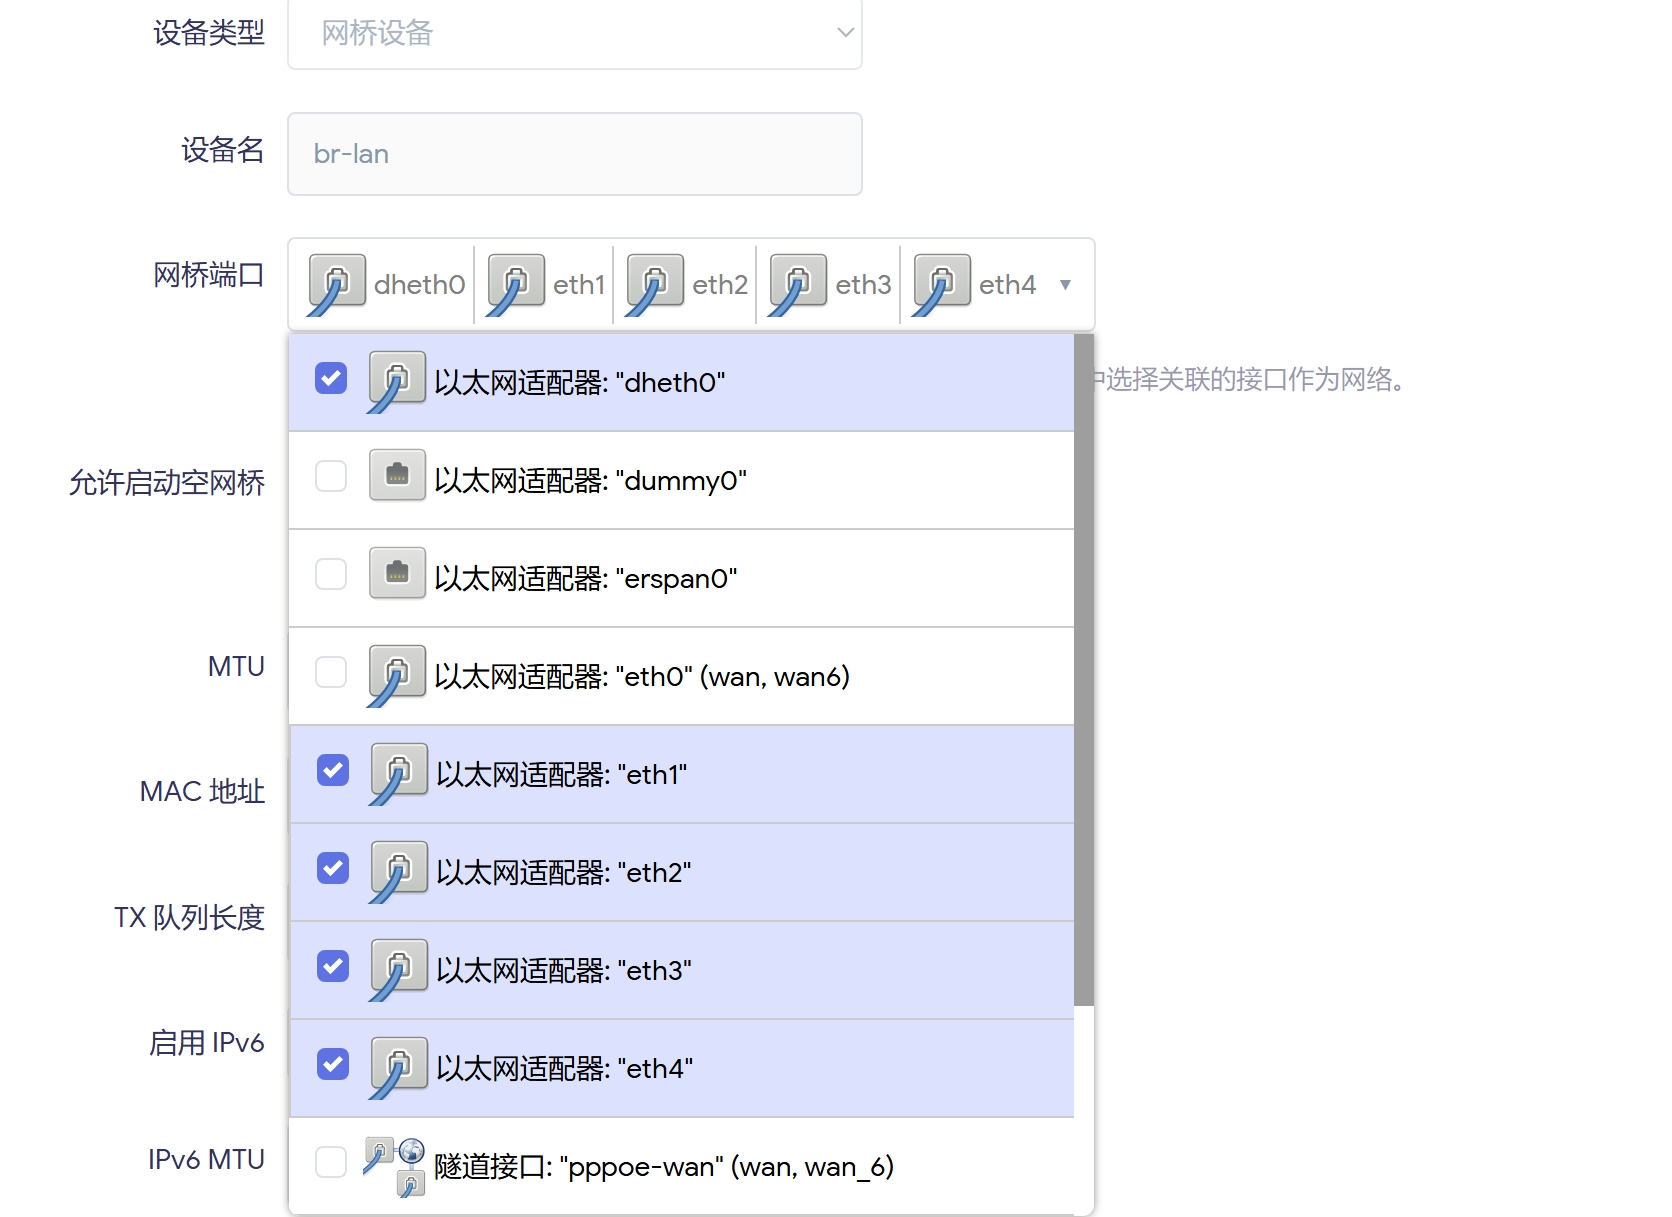
Task: Check the eth0 (wan, wan6) checkbox
Action: pyautogui.click(x=331, y=673)
